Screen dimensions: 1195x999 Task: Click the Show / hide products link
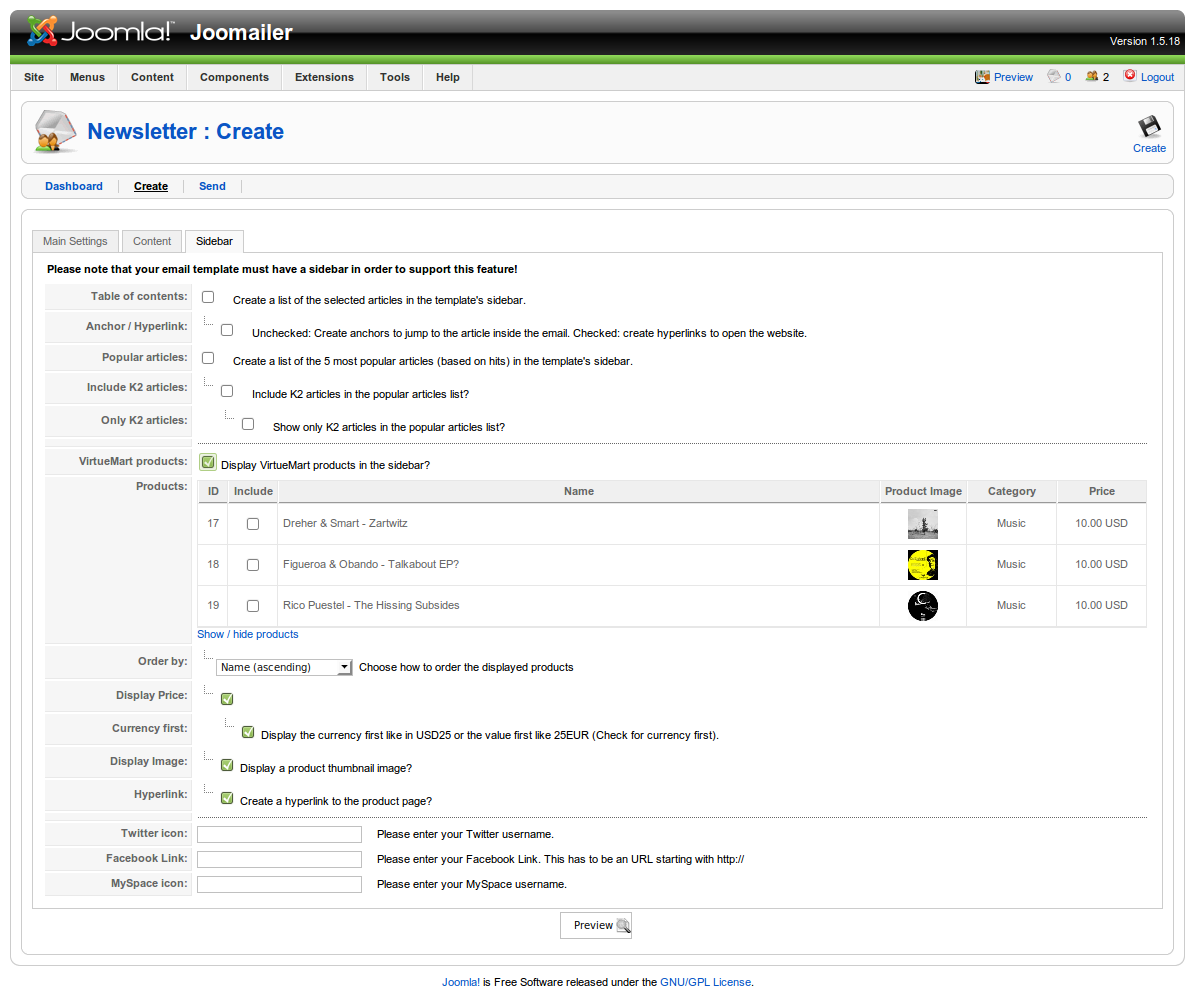tap(247, 634)
